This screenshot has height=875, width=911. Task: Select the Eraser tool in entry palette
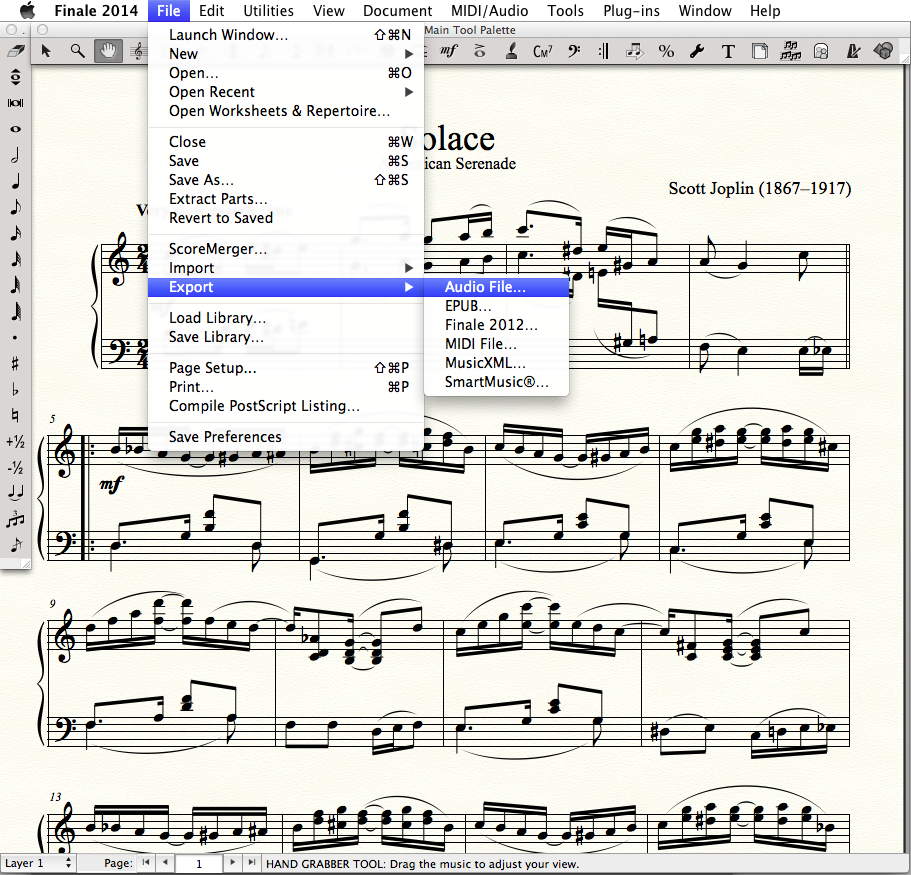[16, 51]
